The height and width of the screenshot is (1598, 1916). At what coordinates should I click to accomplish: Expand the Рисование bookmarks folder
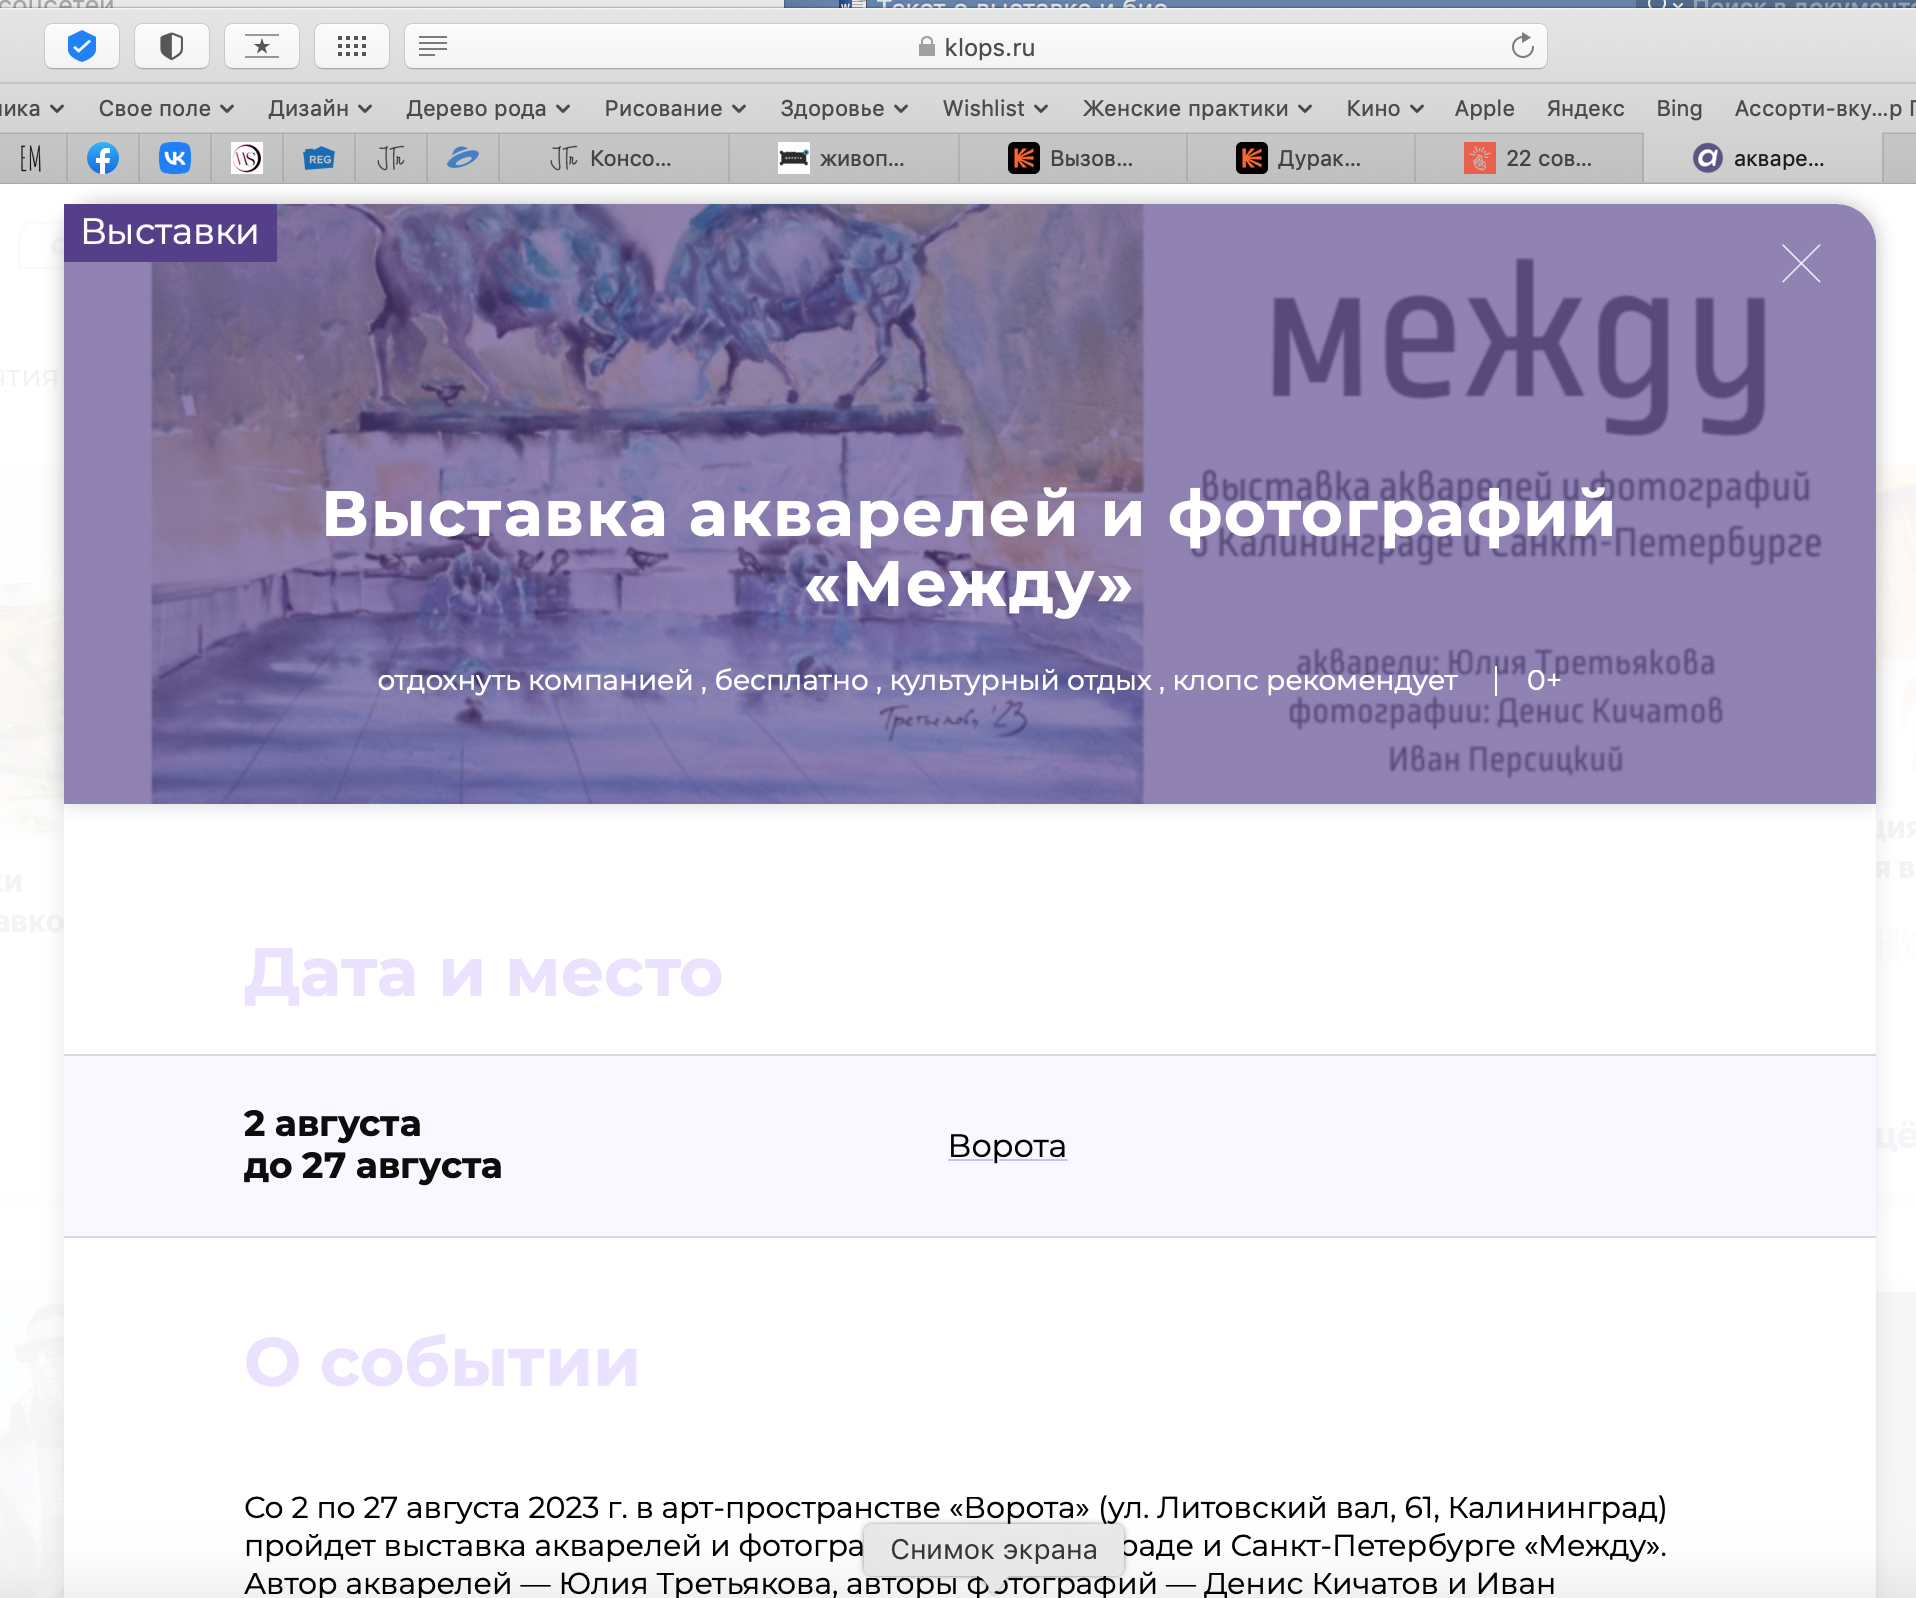point(675,108)
